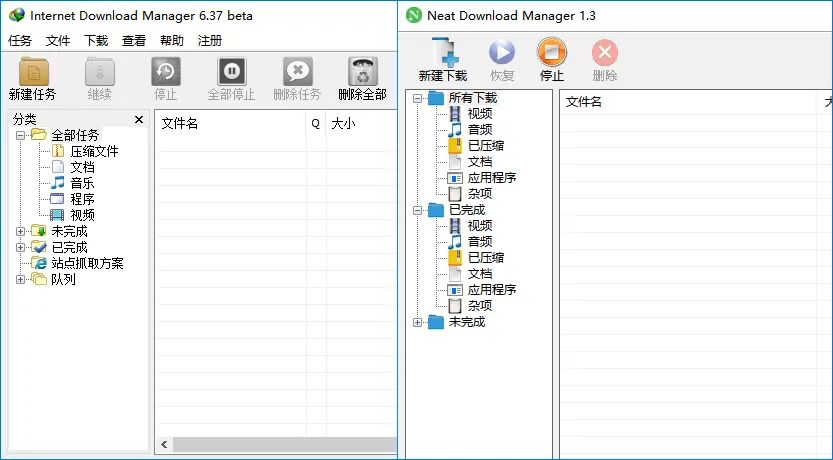The width and height of the screenshot is (833, 460).
Task: Click the 删除全部 recycle bin icon in IDM
Action: click(363, 71)
